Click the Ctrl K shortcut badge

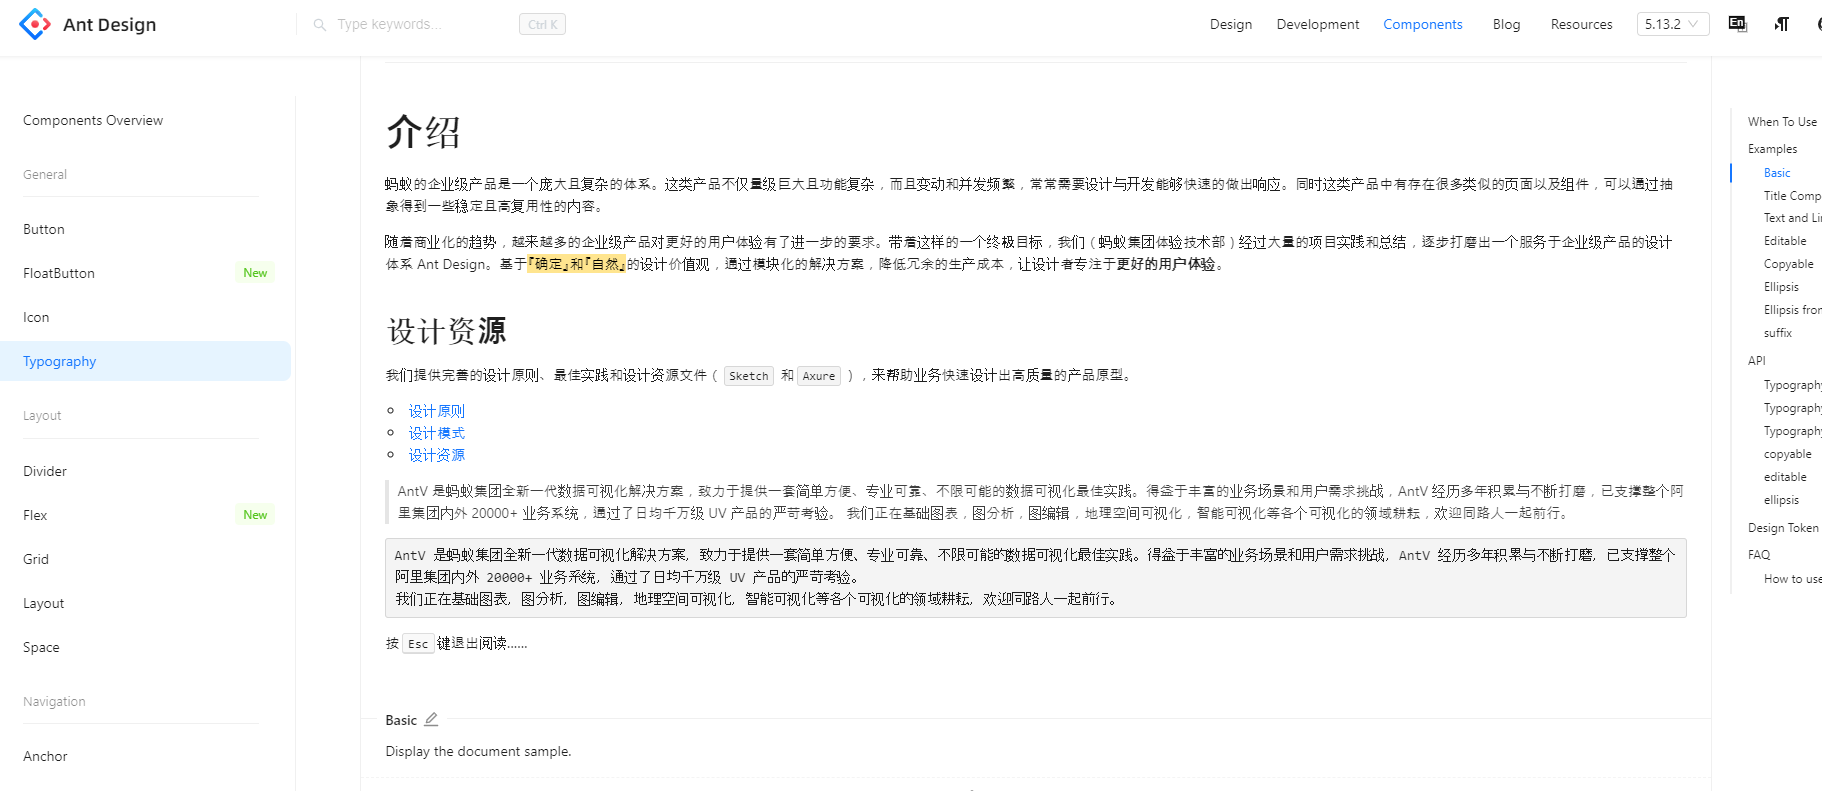pyautogui.click(x=542, y=24)
